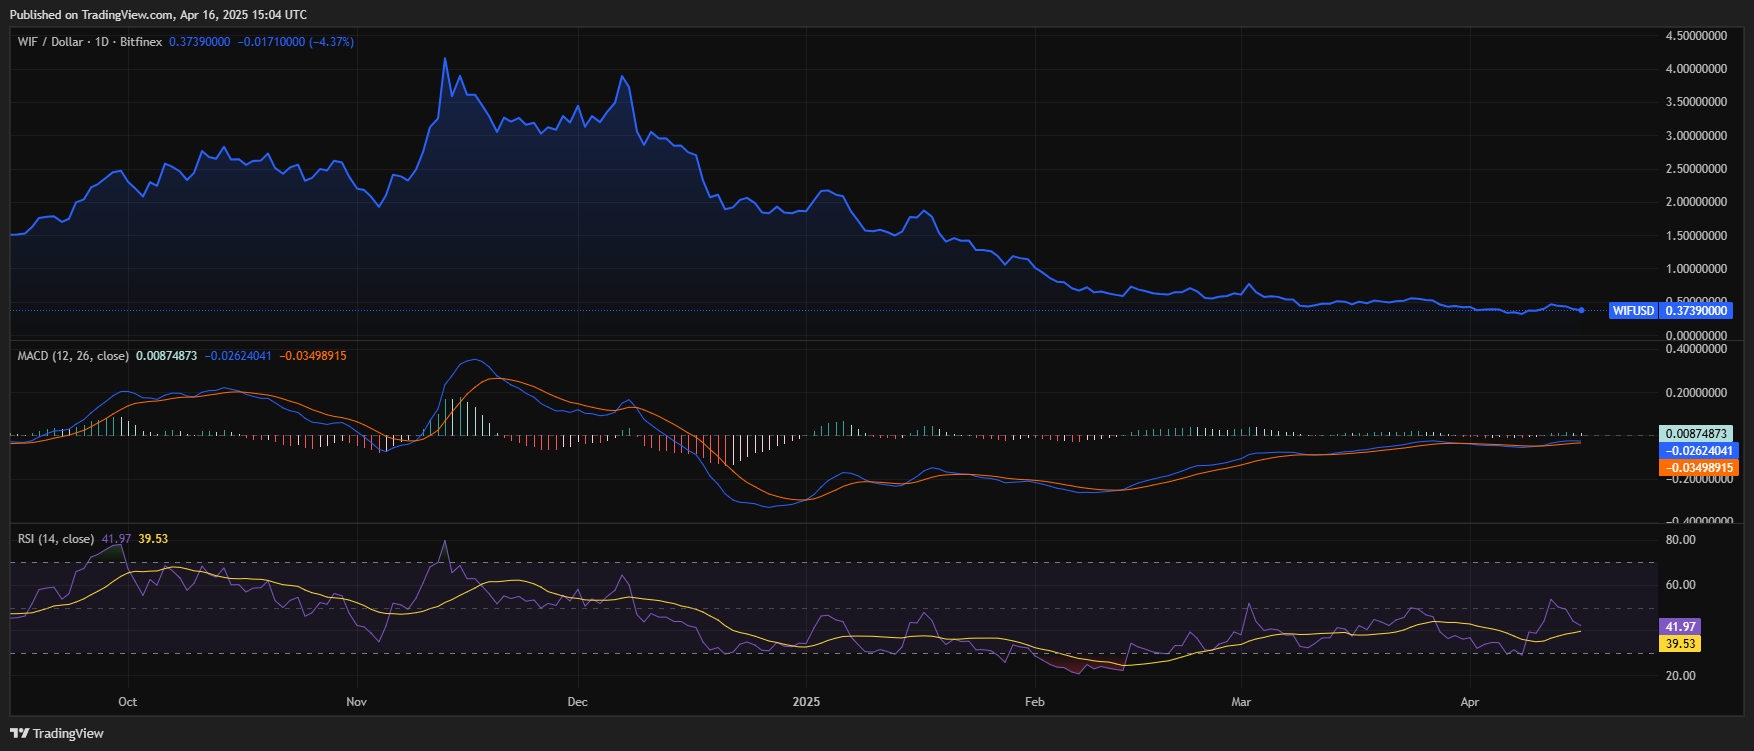Click the Published on TradingView.com header text
Viewport: 1754px width, 751px height.
coord(158,15)
